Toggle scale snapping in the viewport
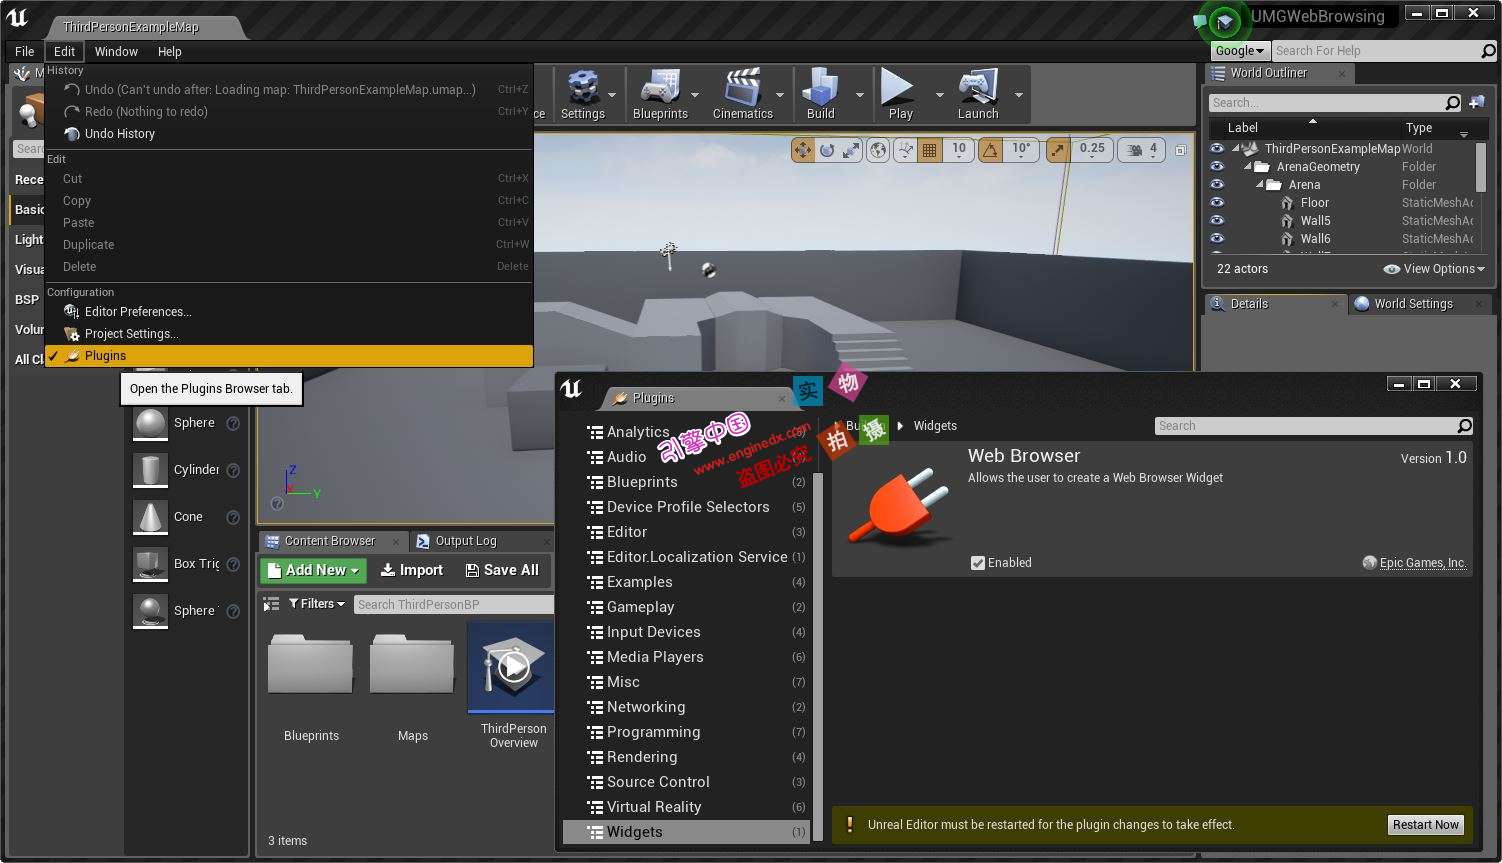Screen dimensions: 1502x863 (1058, 150)
